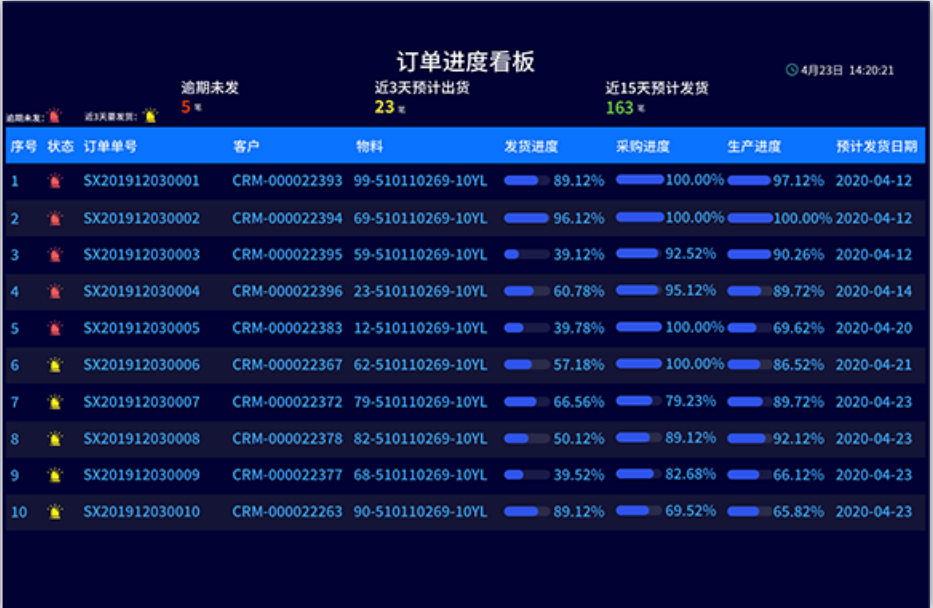Click the red alarm icon in row 1
The image size is (933, 608).
[x=54, y=182]
